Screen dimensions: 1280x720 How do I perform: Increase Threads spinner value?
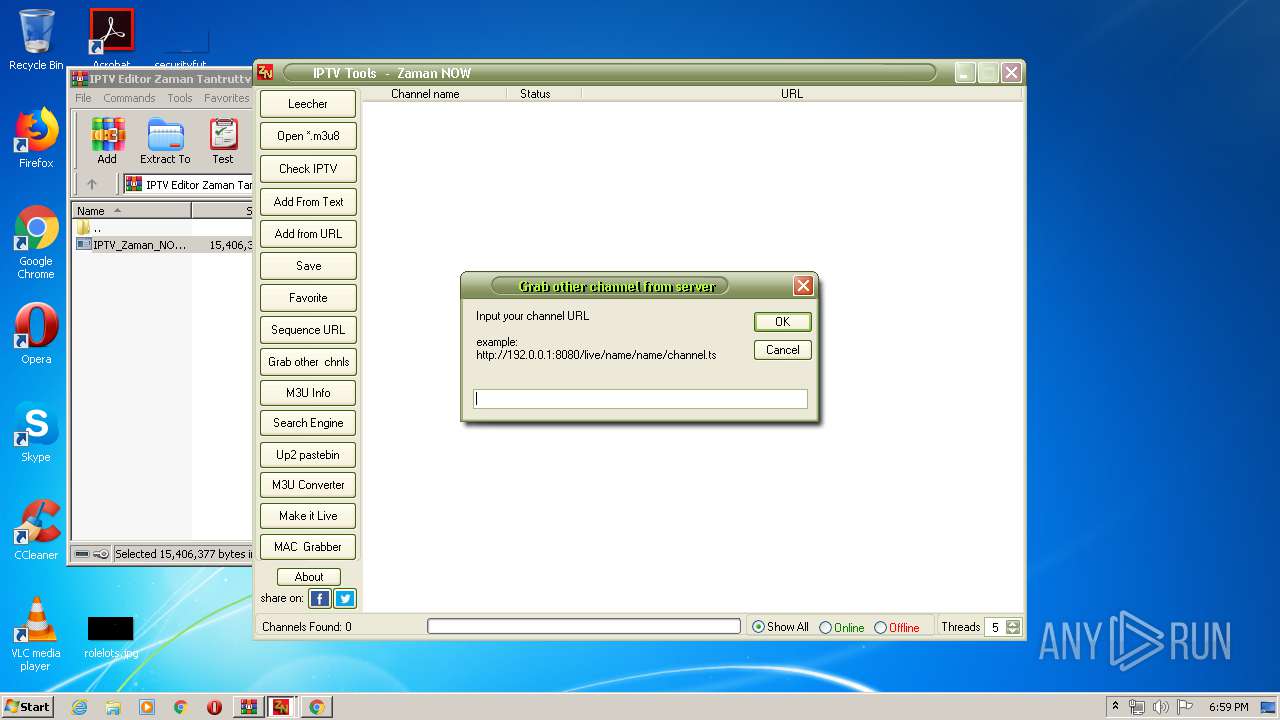(1013, 623)
